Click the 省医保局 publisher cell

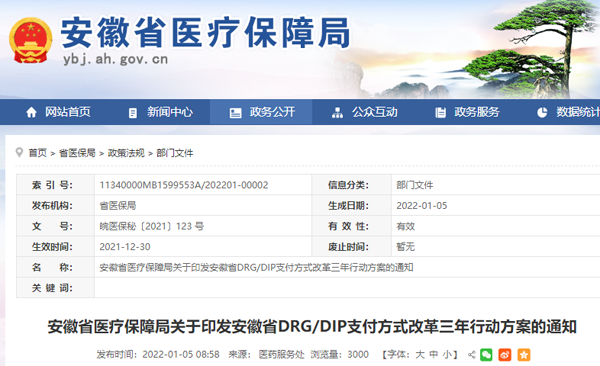[118, 206]
